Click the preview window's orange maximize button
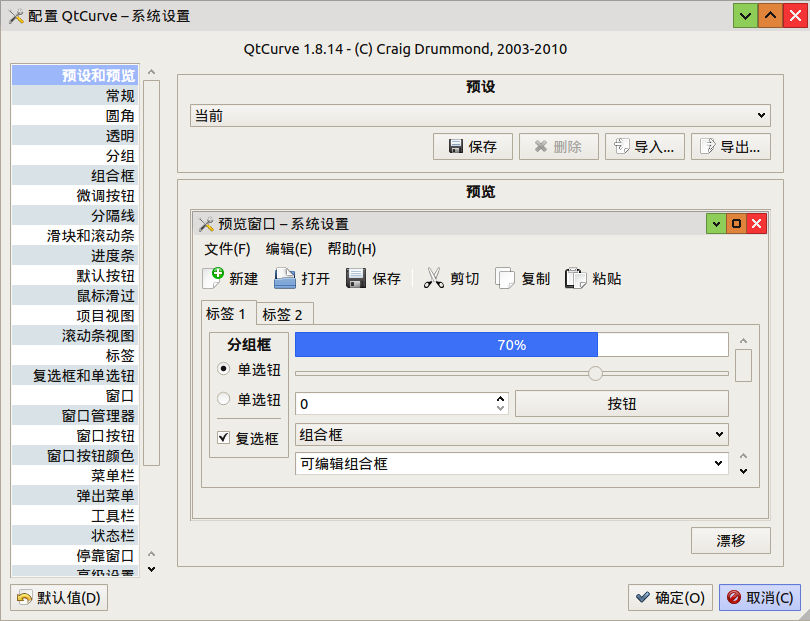 pos(736,224)
